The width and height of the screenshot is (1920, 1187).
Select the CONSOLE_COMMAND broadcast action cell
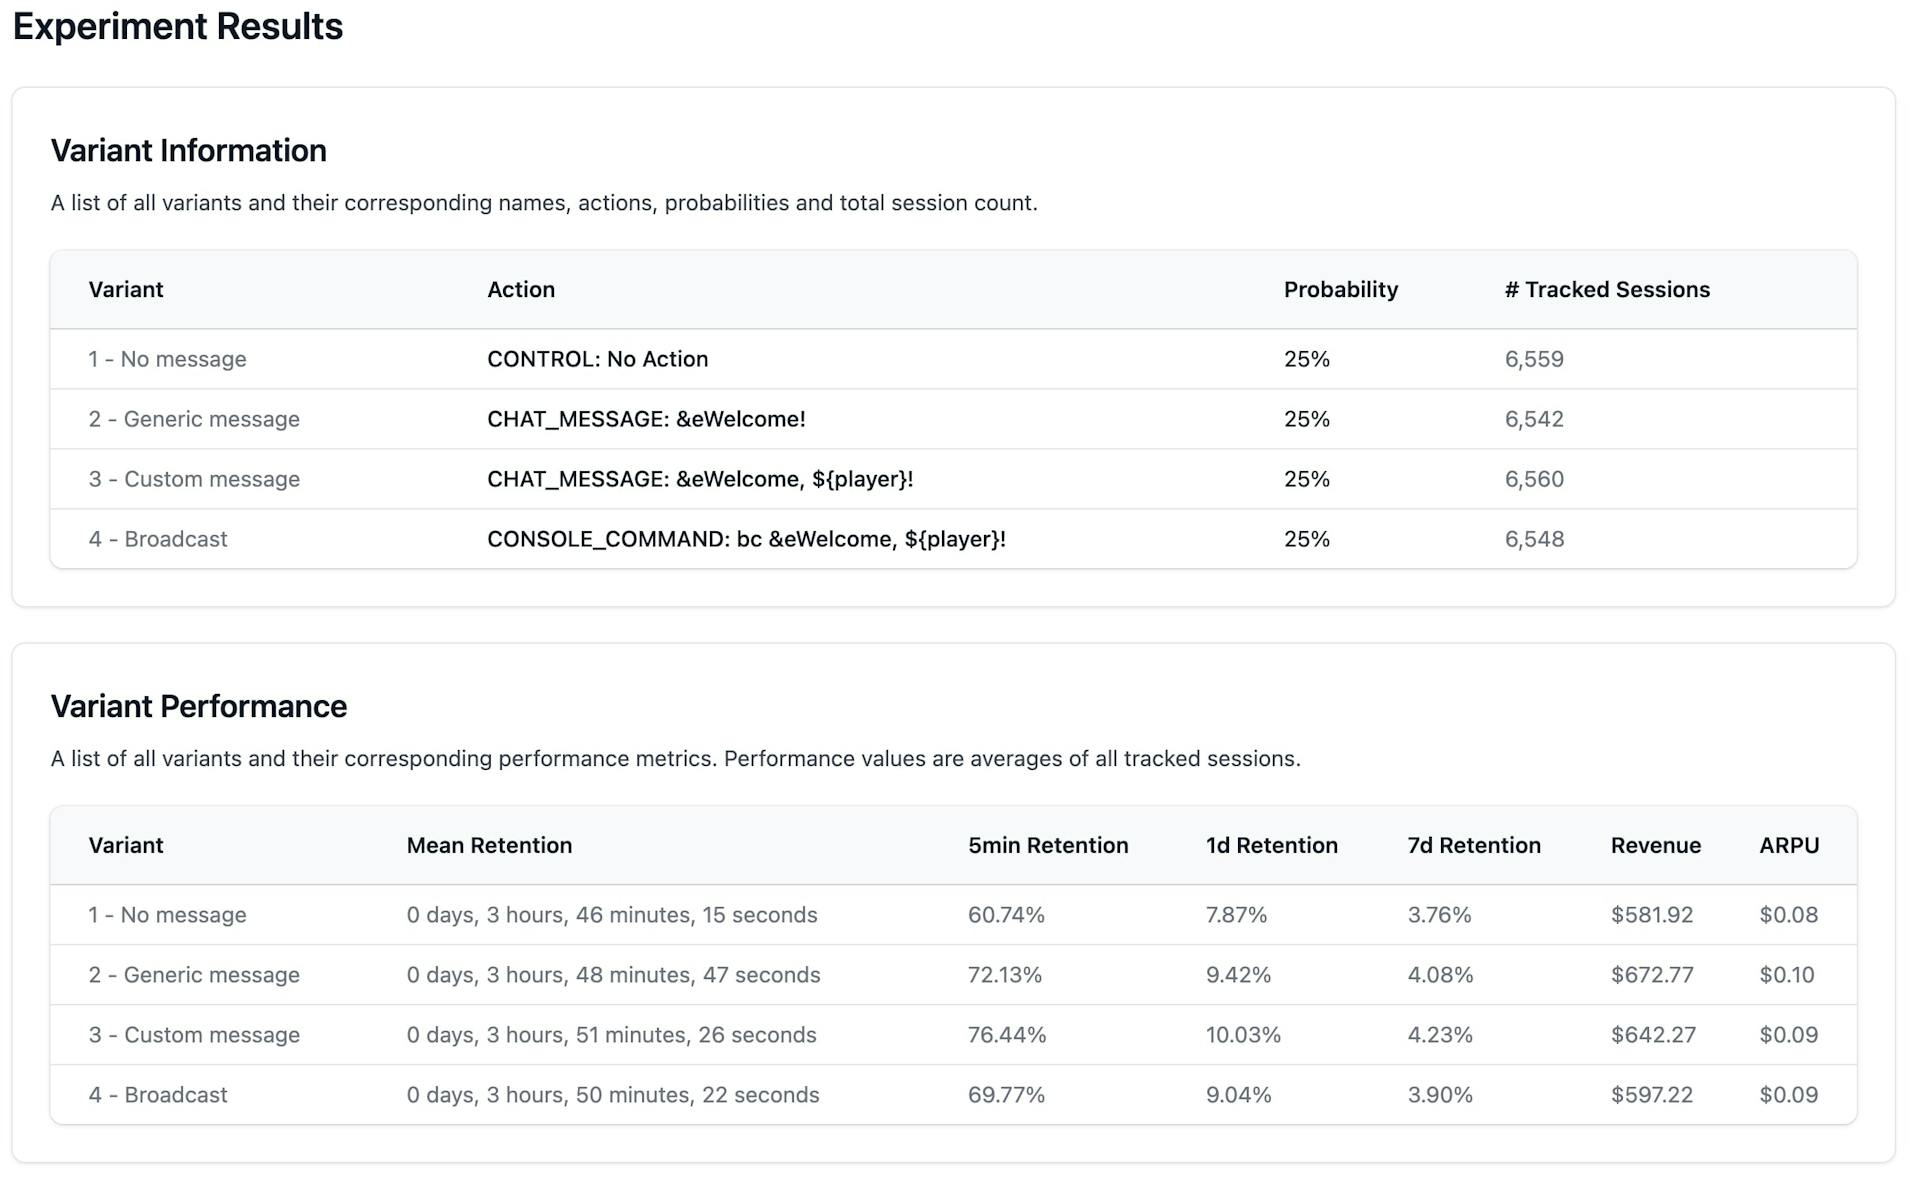click(746, 539)
